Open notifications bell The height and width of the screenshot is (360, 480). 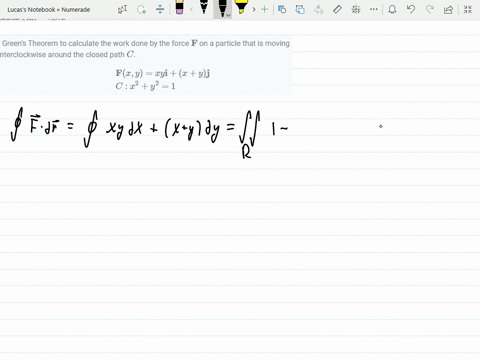pos(392,9)
